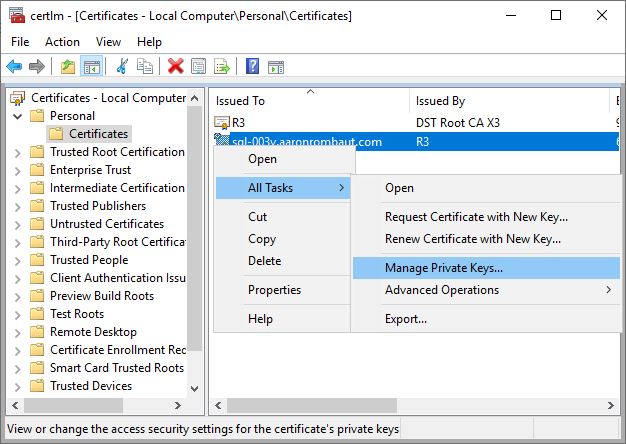Click the Up One Level folder icon

[x=67, y=67]
